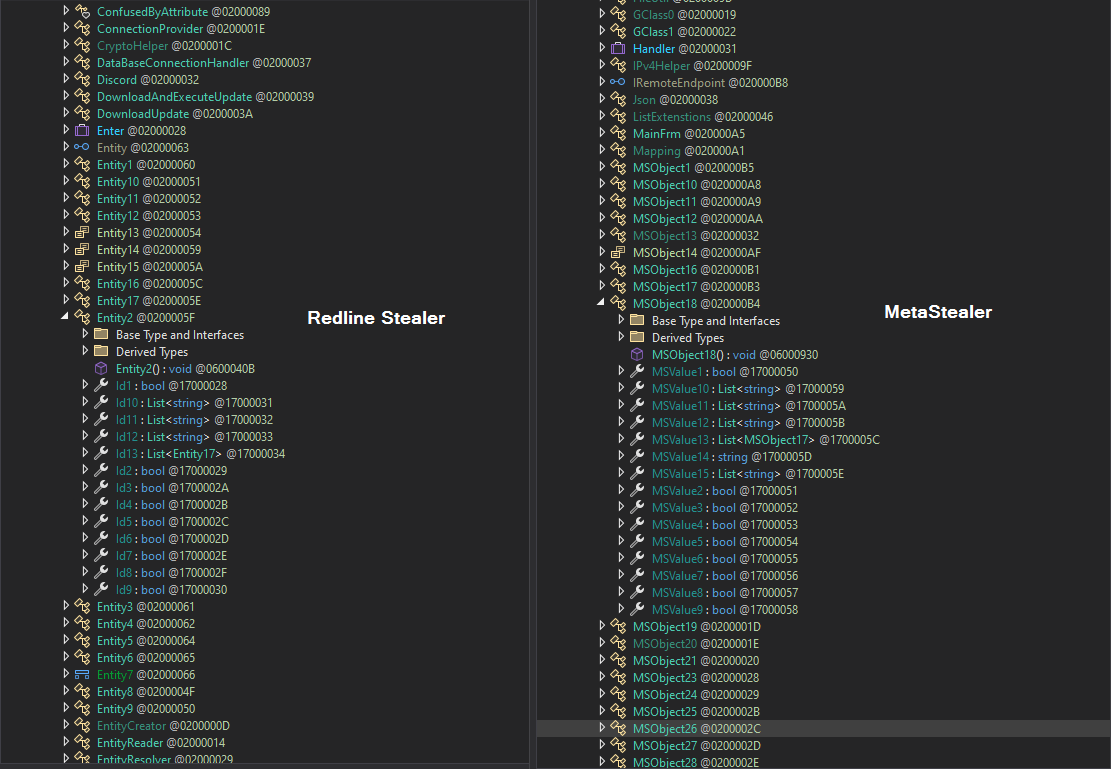Expand the MSValue13 property node
Image resolution: width=1111 pixels, height=769 pixels.
(621, 439)
